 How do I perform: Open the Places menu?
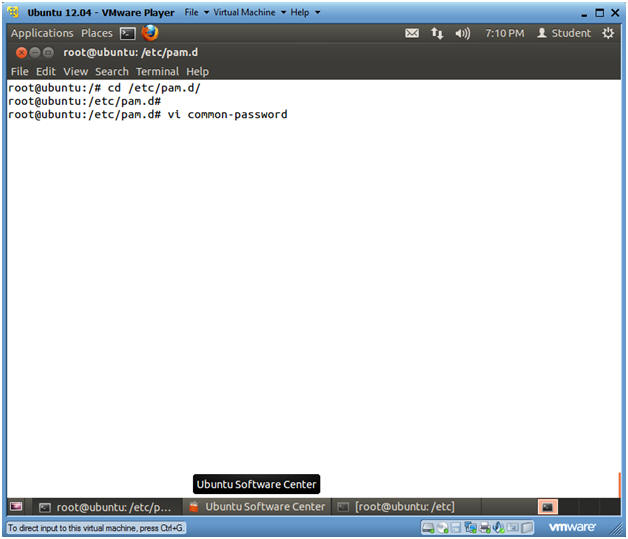pos(97,33)
